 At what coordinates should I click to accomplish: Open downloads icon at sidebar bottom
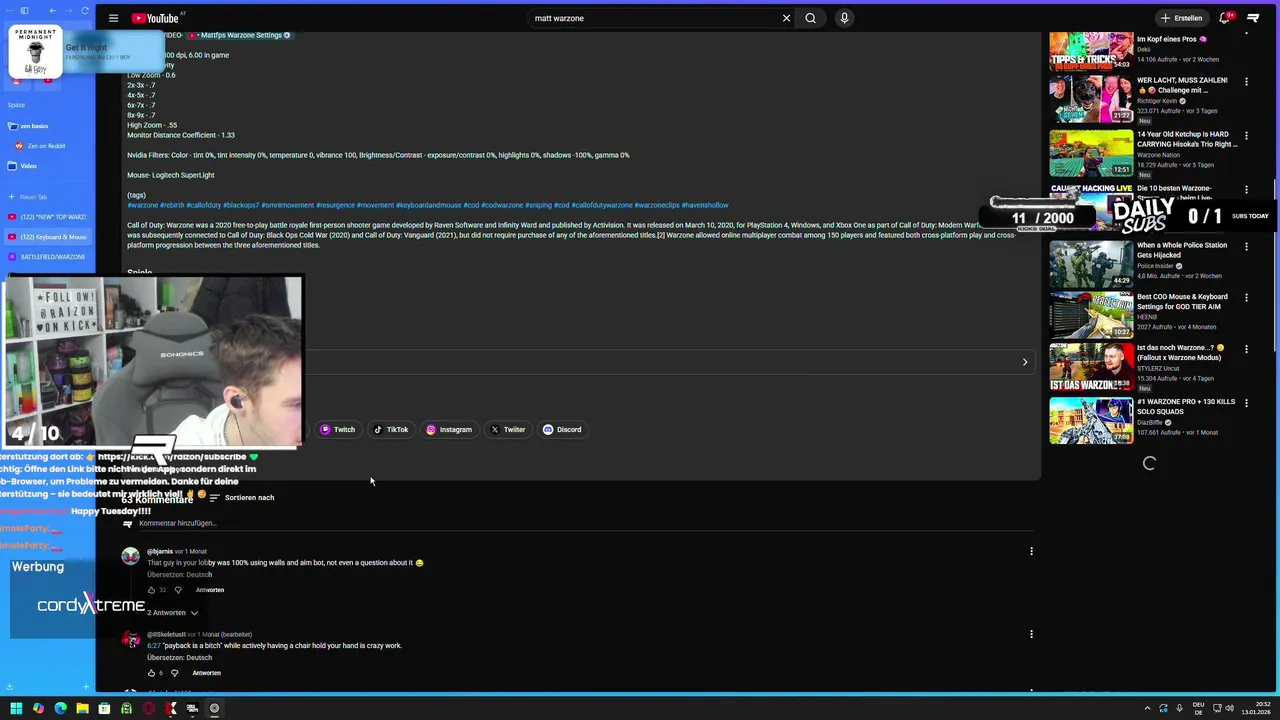[9, 687]
